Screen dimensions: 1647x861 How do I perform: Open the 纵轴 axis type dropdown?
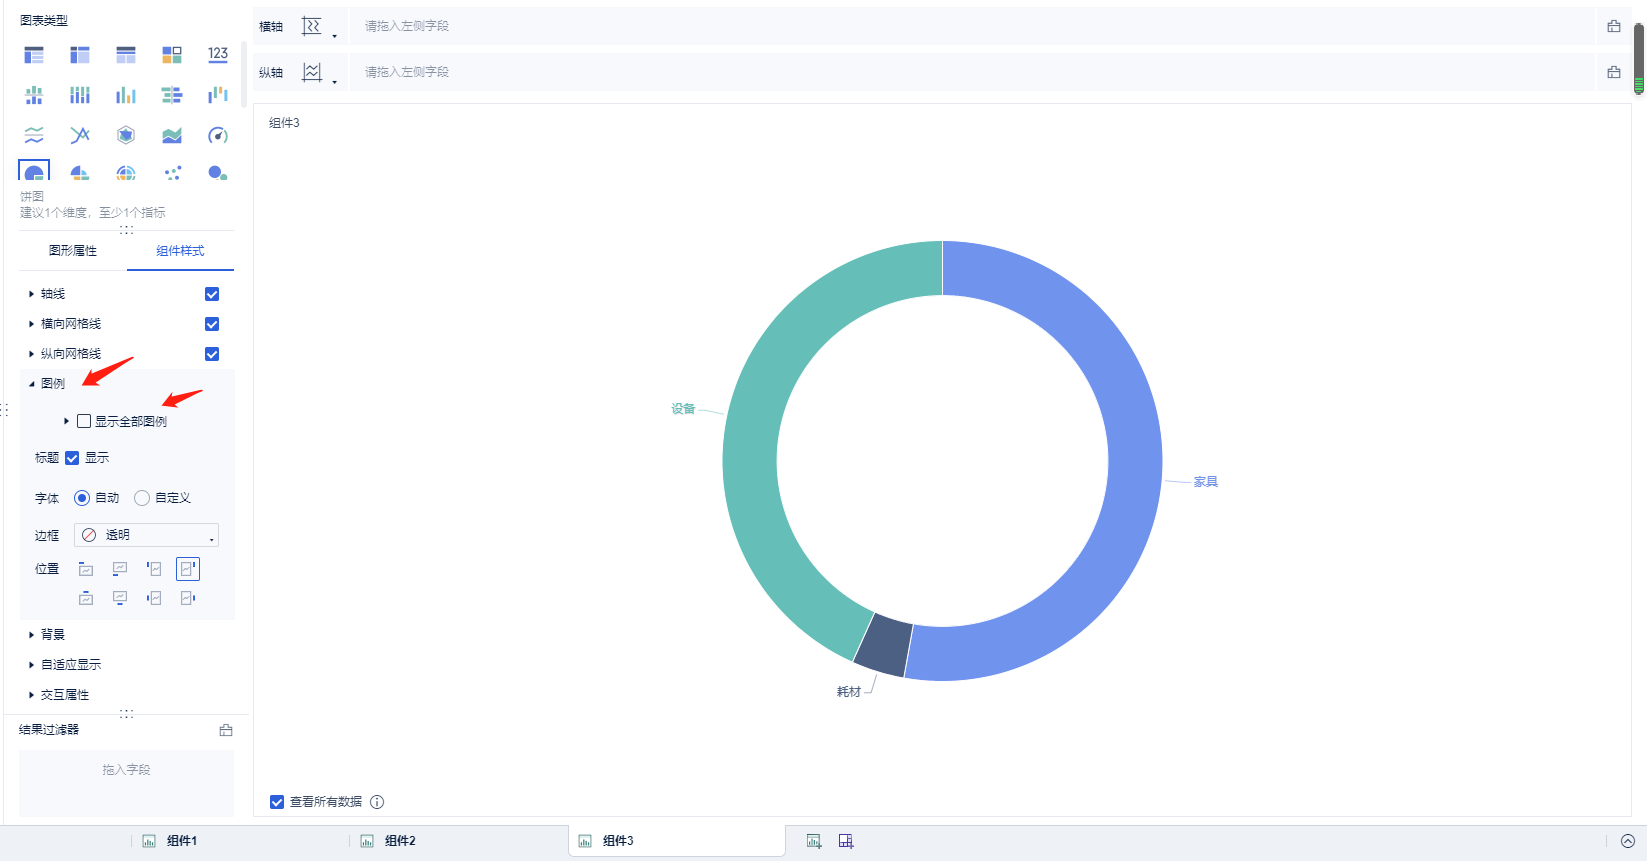point(319,73)
